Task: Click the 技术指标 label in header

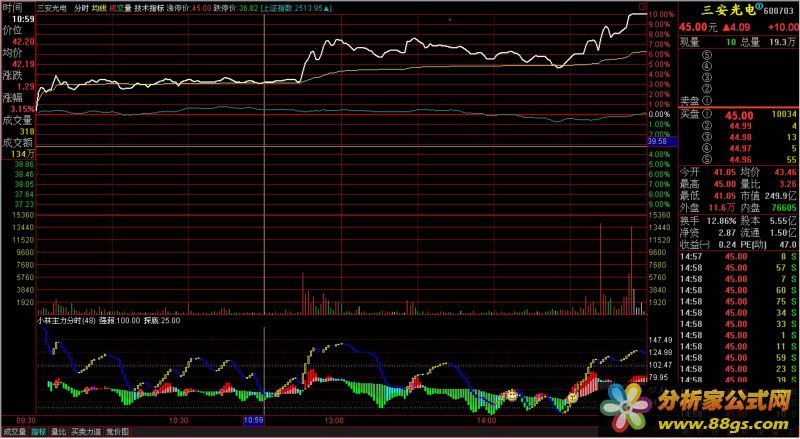Action: coord(149,8)
